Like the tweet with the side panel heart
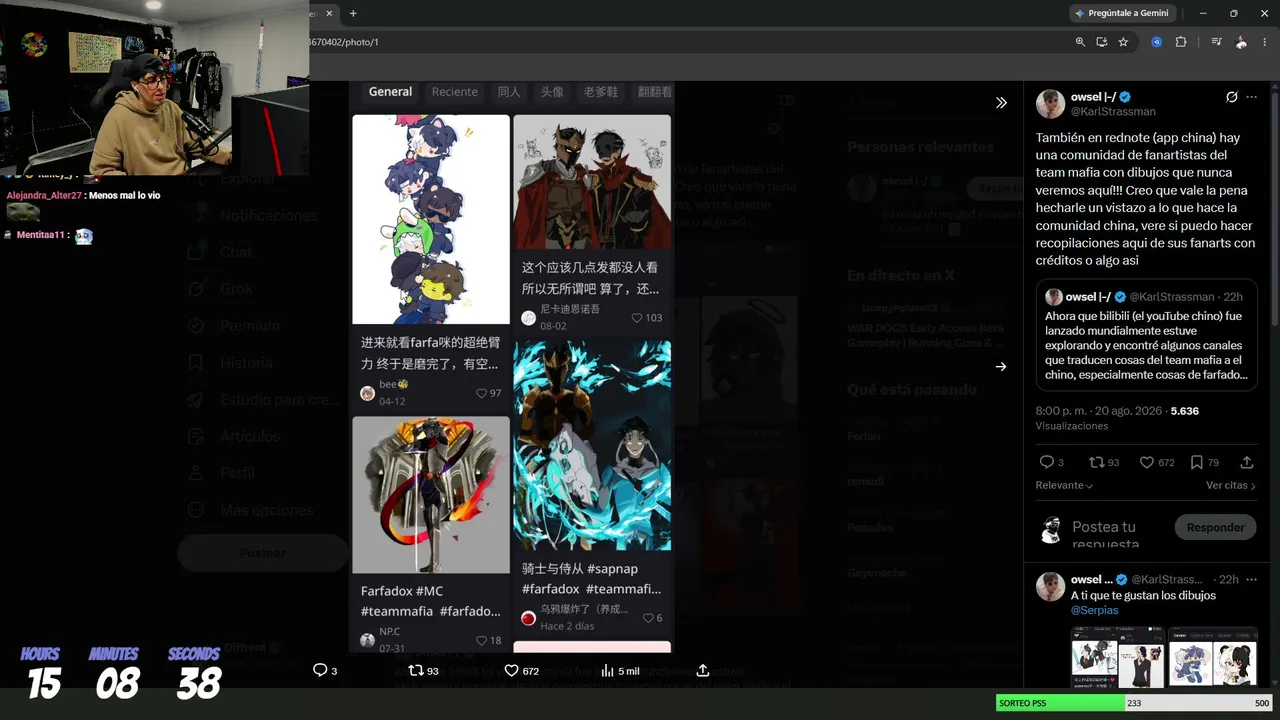This screenshot has width=1280, height=720. tap(1147, 462)
